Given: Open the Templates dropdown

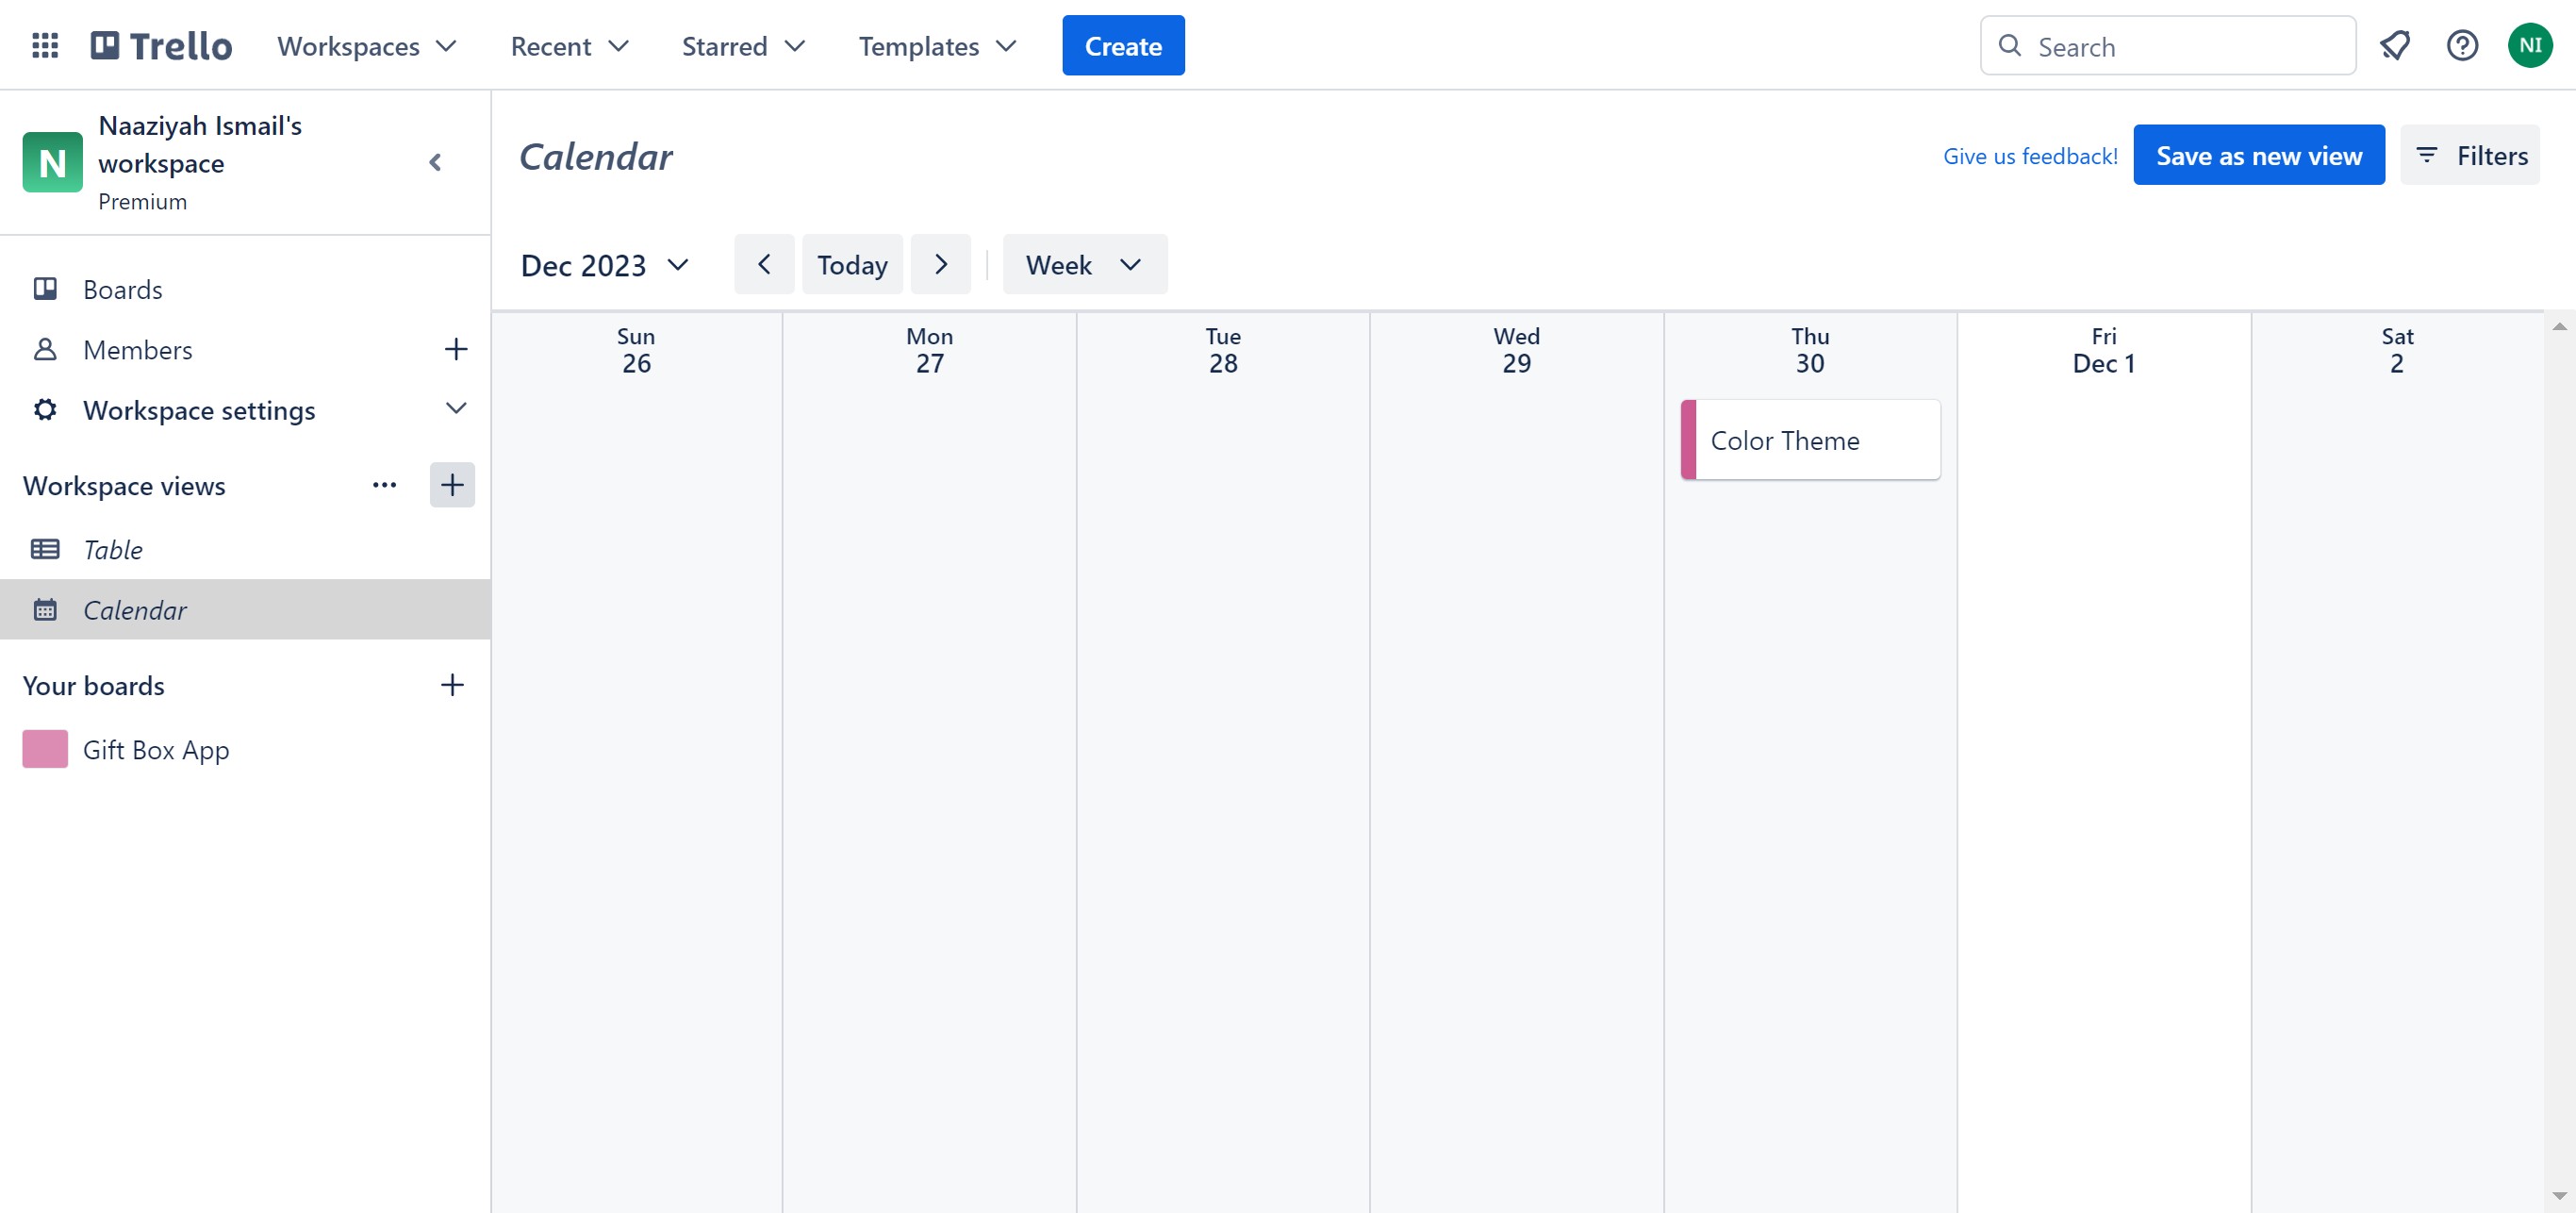Looking at the screenshot, I should click(937, 46).
